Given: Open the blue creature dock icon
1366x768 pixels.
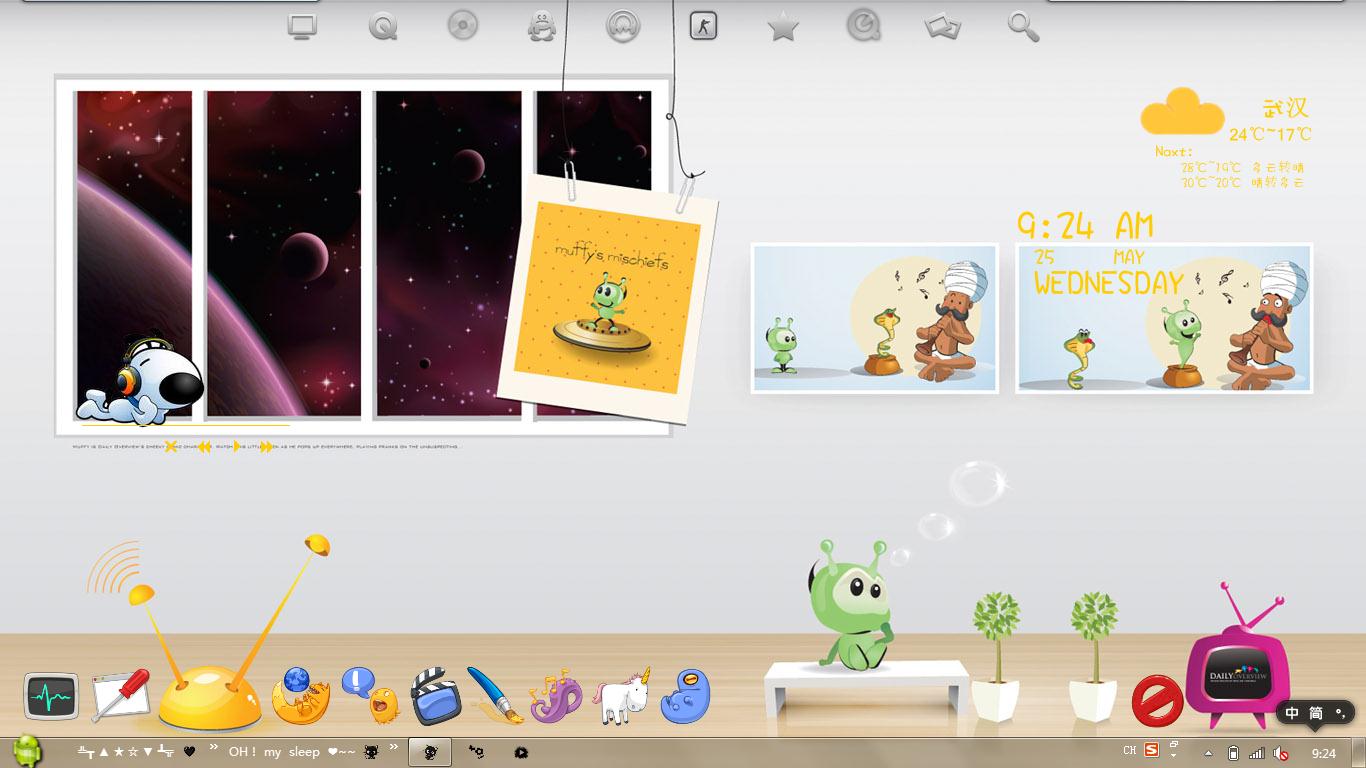Looking at the screenshot, I should 685,696.
